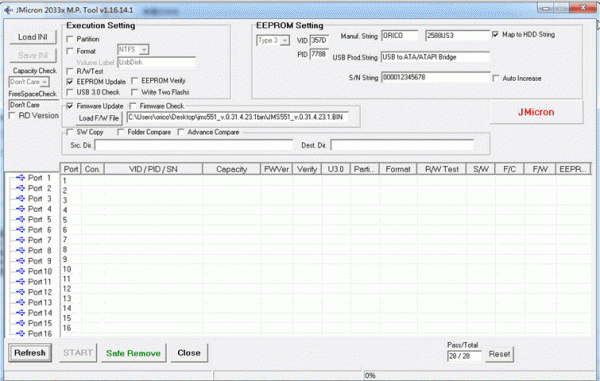Click the USB icon for Port 14
This screenshot has width=600, height=381.
pos(20,313)
